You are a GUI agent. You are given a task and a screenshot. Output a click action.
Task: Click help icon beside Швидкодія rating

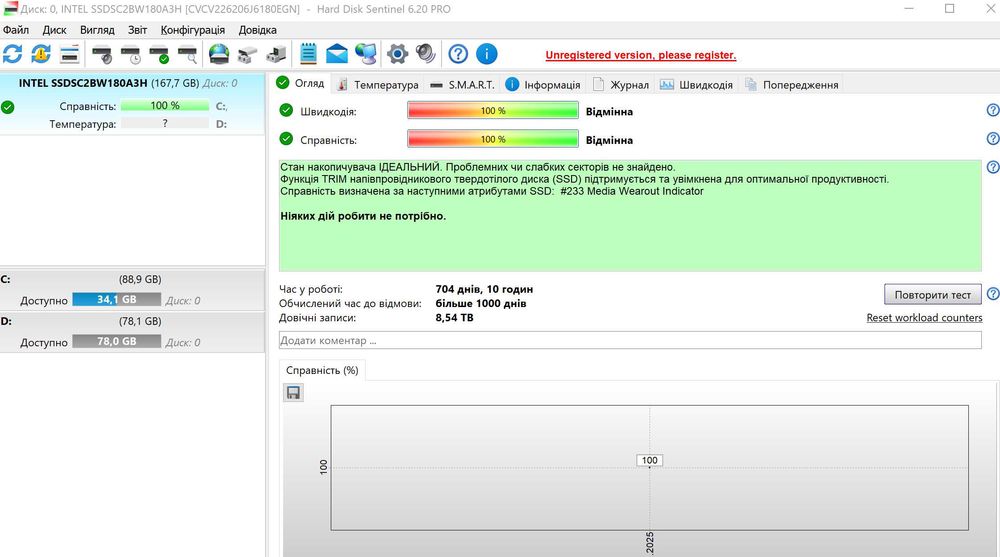(x=993, y=110)
